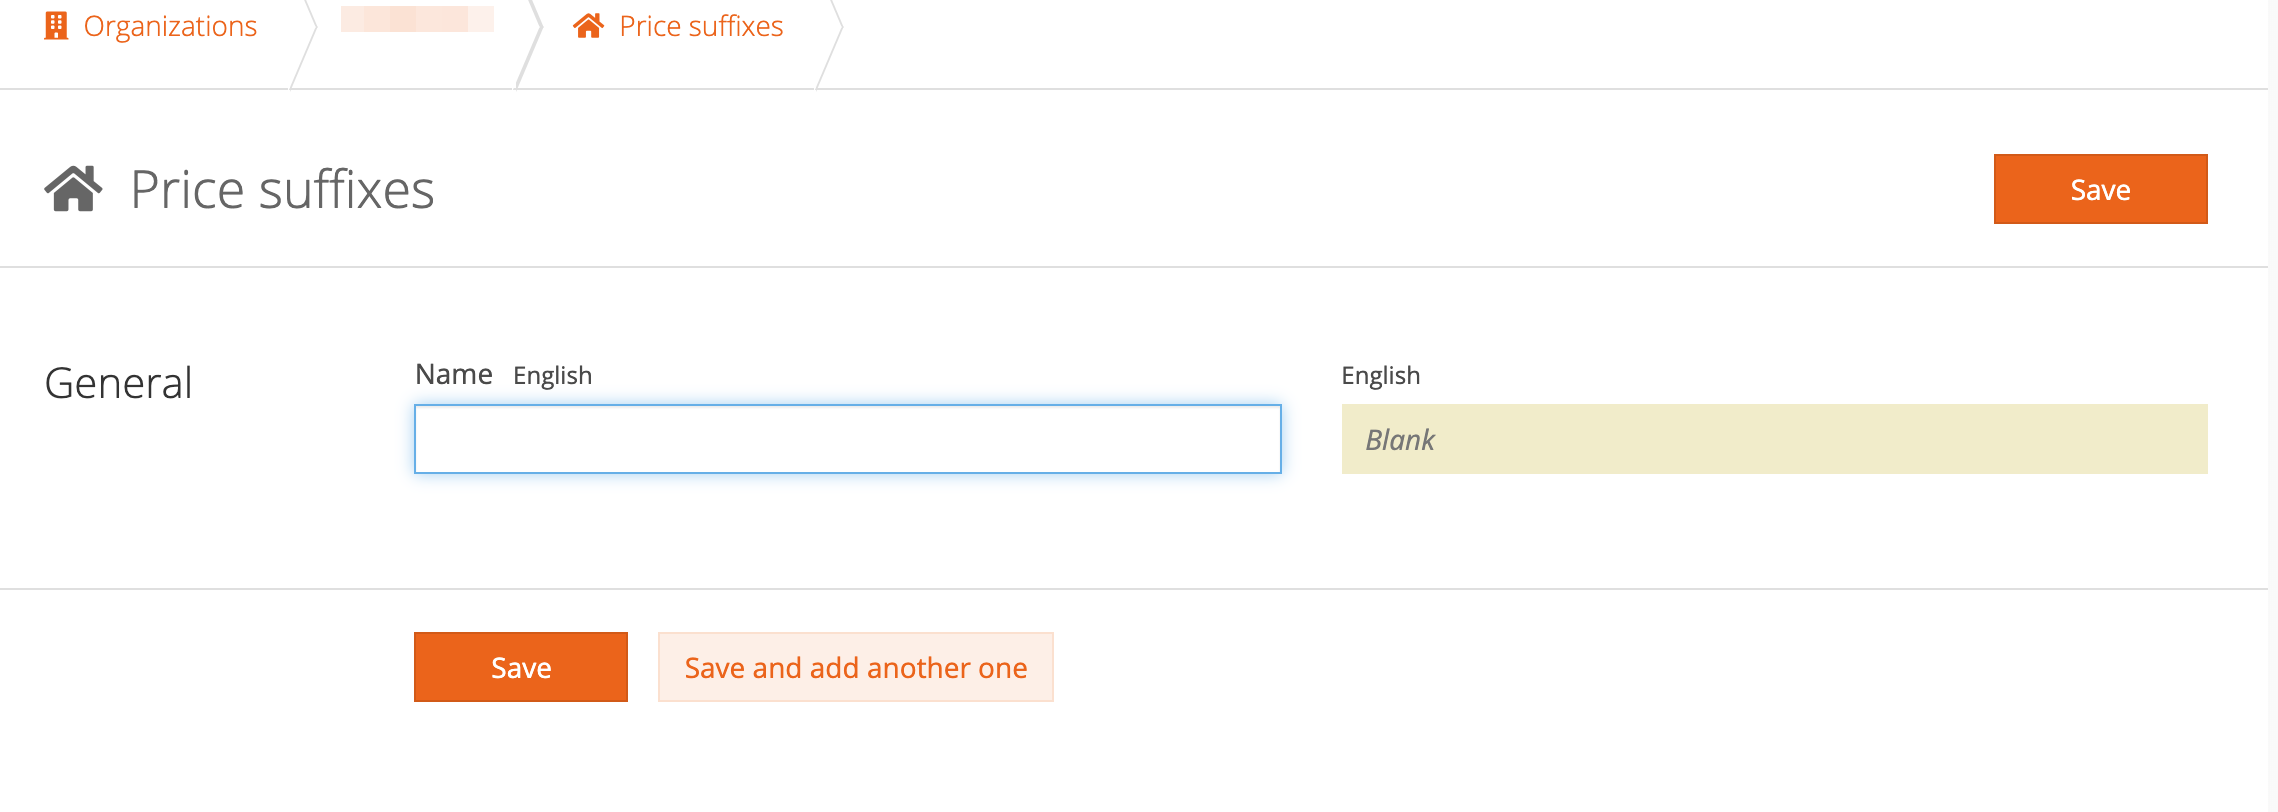
Task: Click the Price suffixes page title text
Action: (282, 189)
